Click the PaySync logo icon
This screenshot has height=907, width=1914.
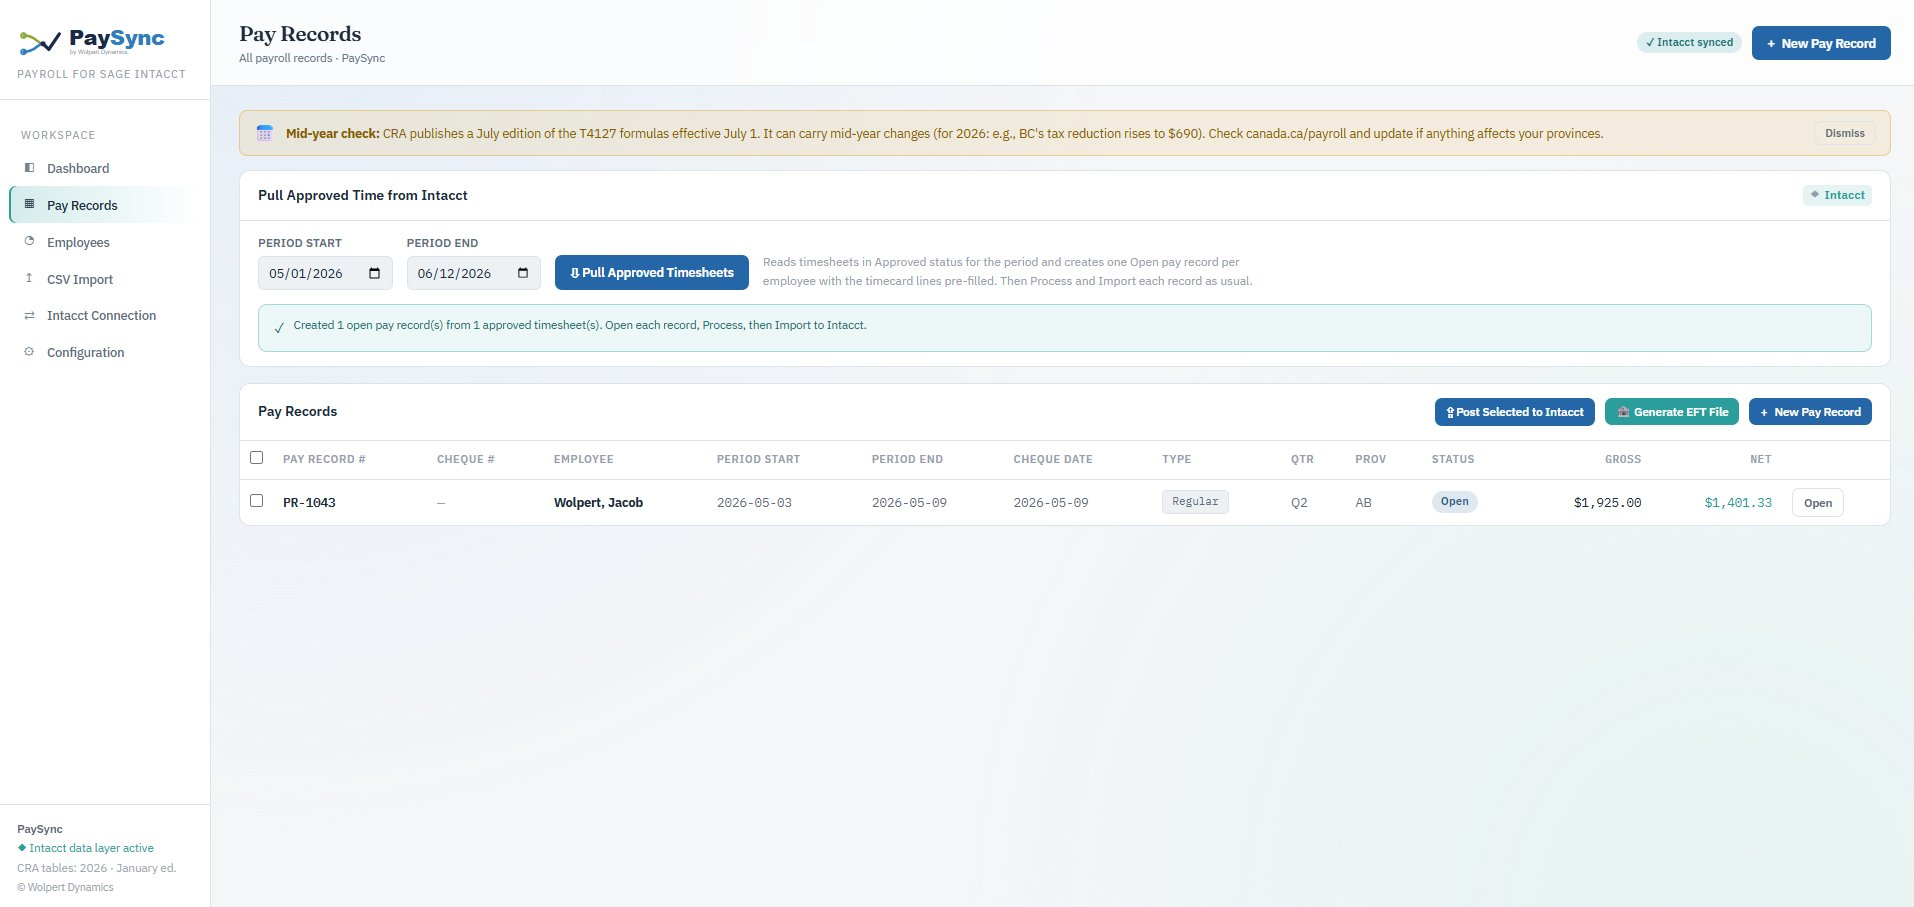(40, 42)
